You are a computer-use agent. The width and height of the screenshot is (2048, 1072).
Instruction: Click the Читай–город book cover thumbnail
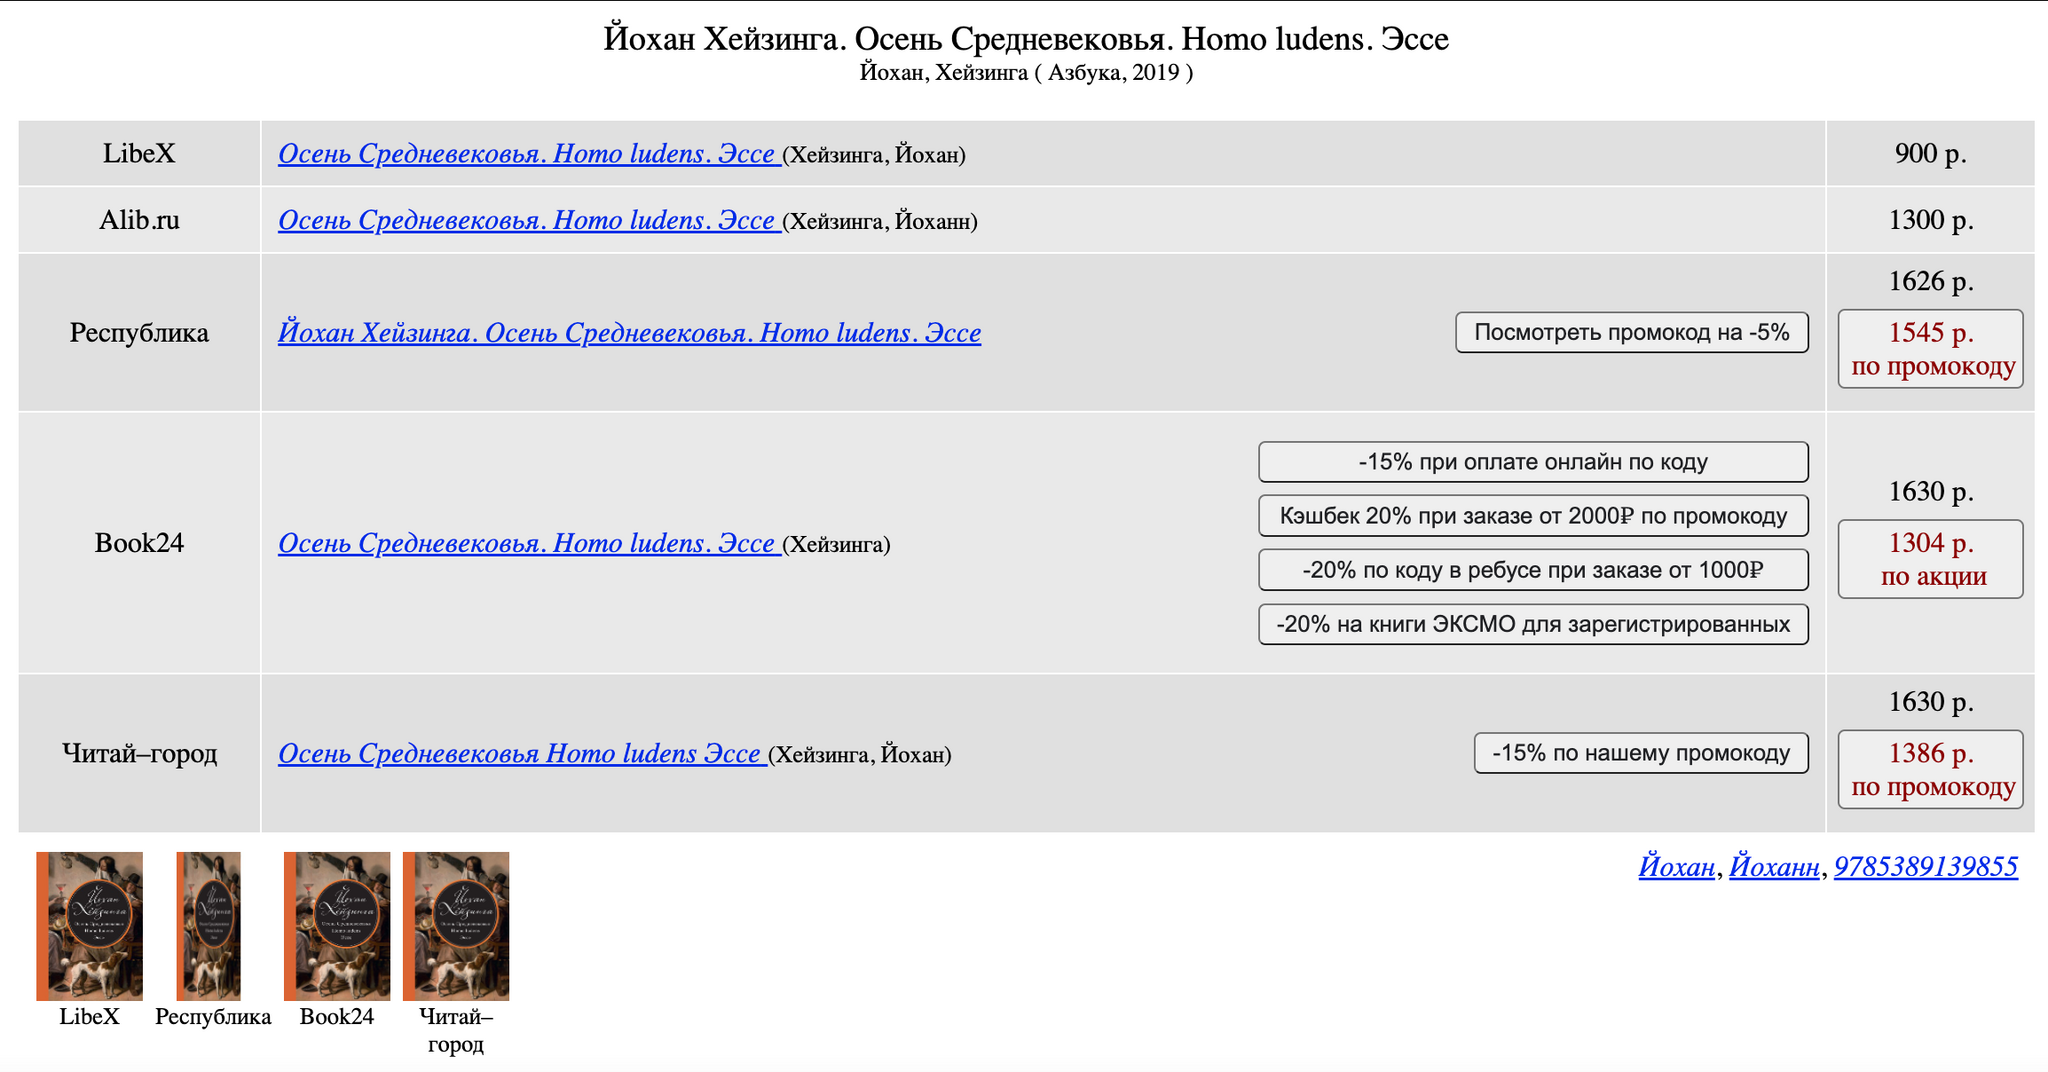click(456, 926)
